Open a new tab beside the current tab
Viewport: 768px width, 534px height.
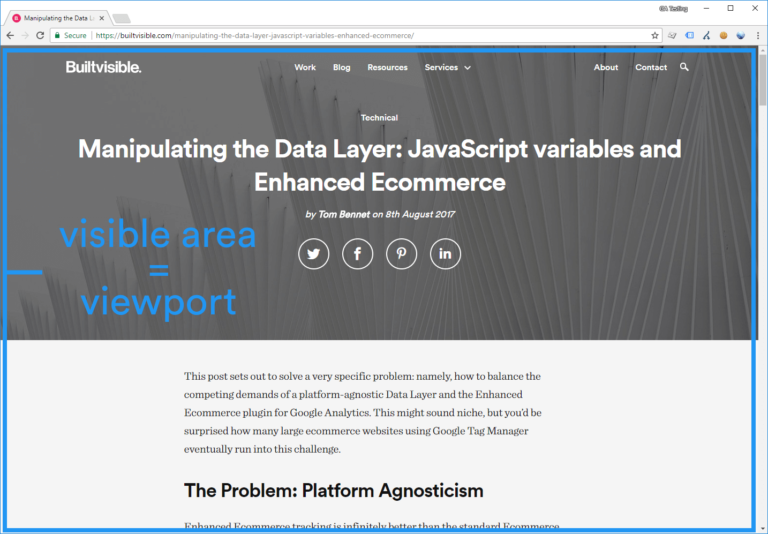point(121,18)
